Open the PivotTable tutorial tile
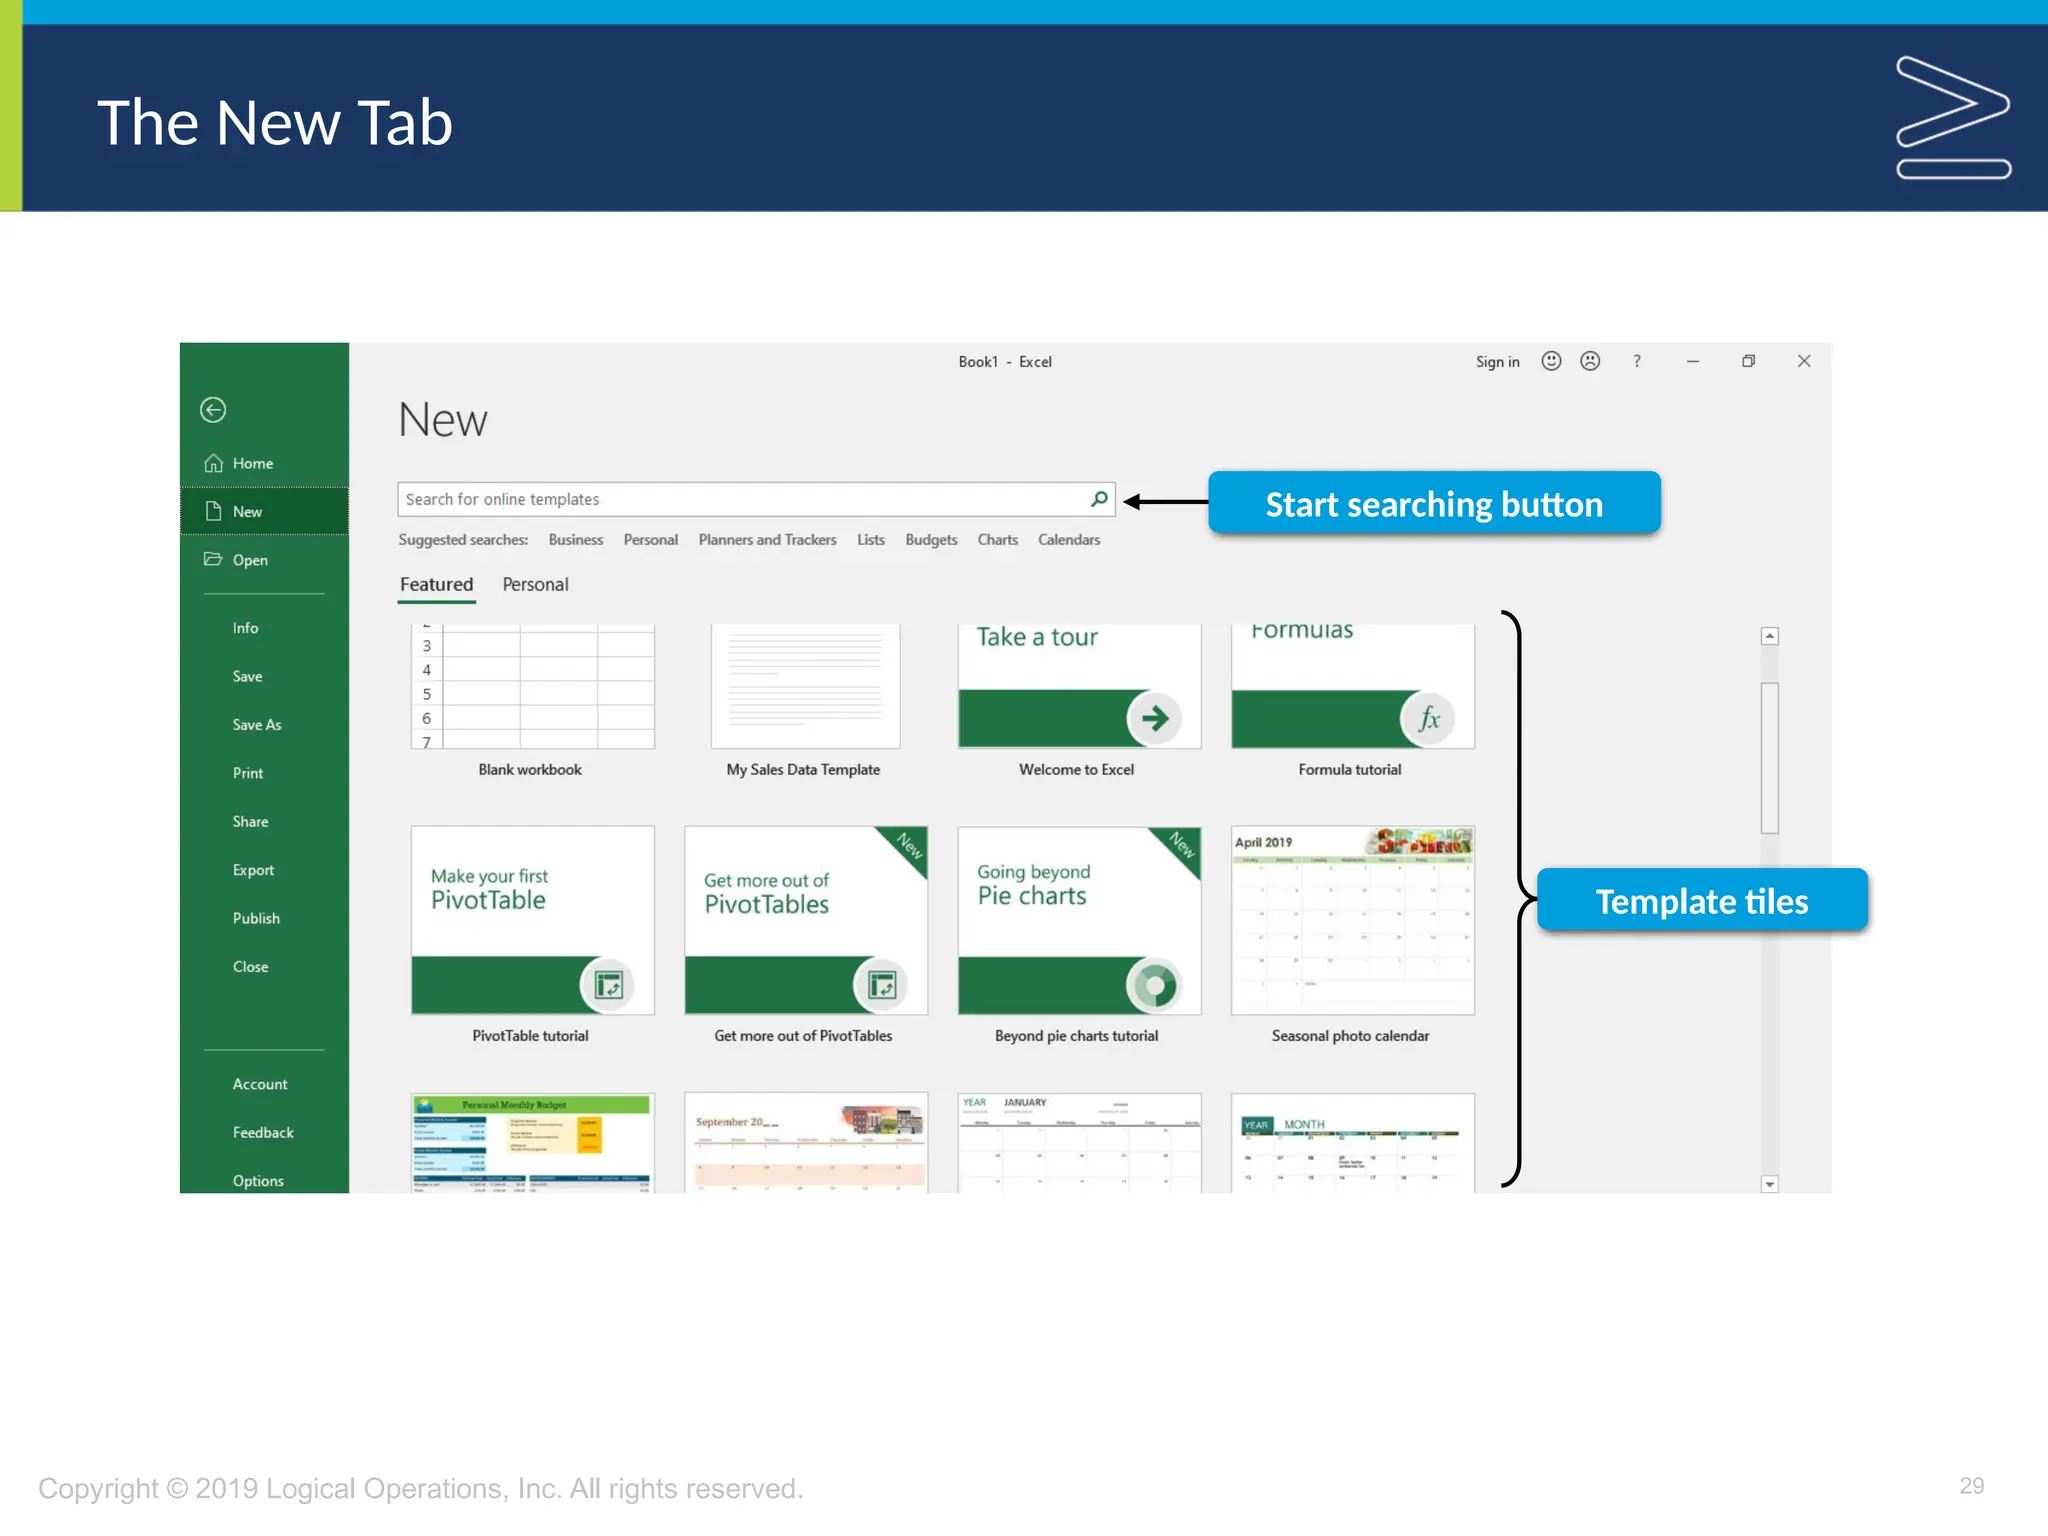The width and height of the screenshot is (2048, 1536). coord(532,935)
